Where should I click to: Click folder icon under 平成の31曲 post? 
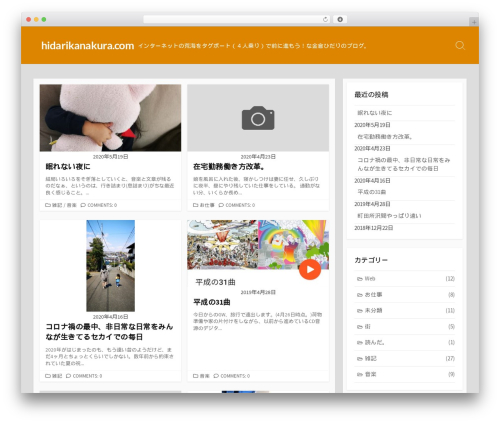(x=196, y=376)
